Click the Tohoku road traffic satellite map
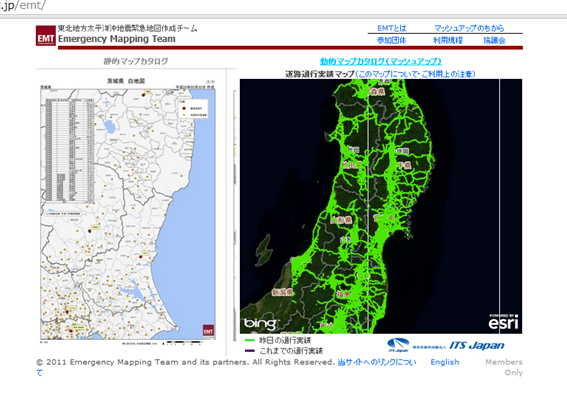The height and width of the screenshot is (400, 567). pyautogui.click(x=381, y=206)
